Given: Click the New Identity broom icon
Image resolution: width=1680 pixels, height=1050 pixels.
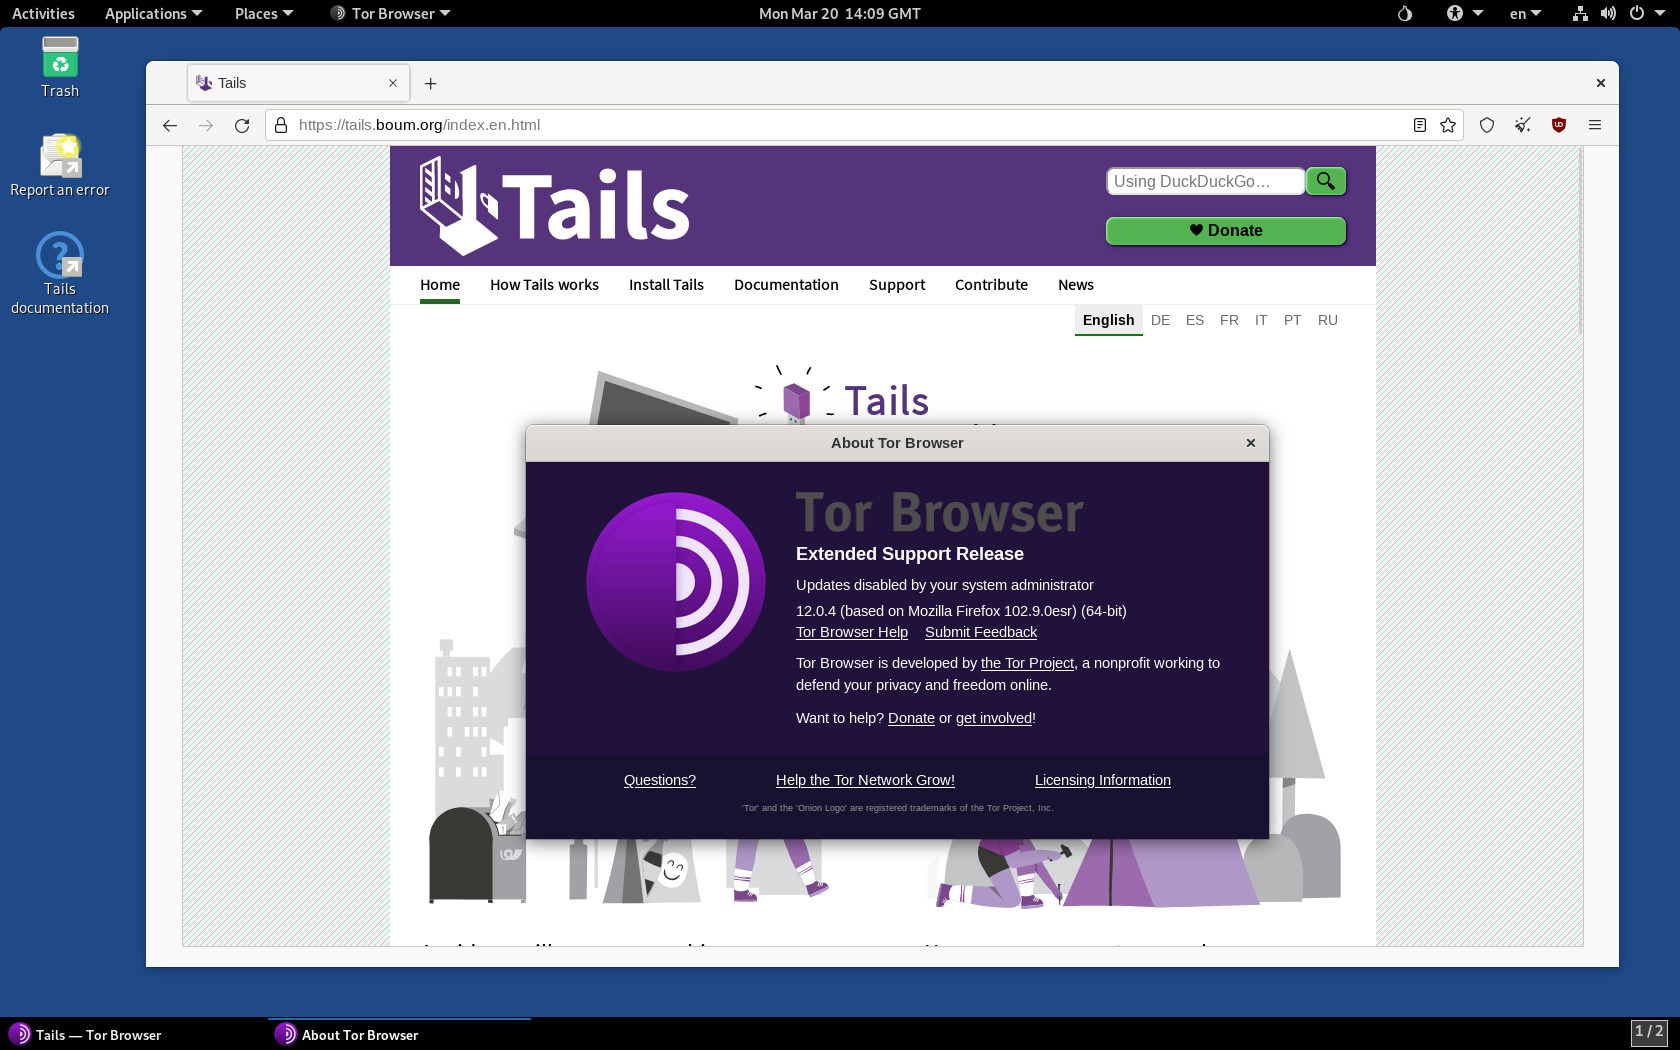Looking at the screenshot, I should tap(1523, 125).
